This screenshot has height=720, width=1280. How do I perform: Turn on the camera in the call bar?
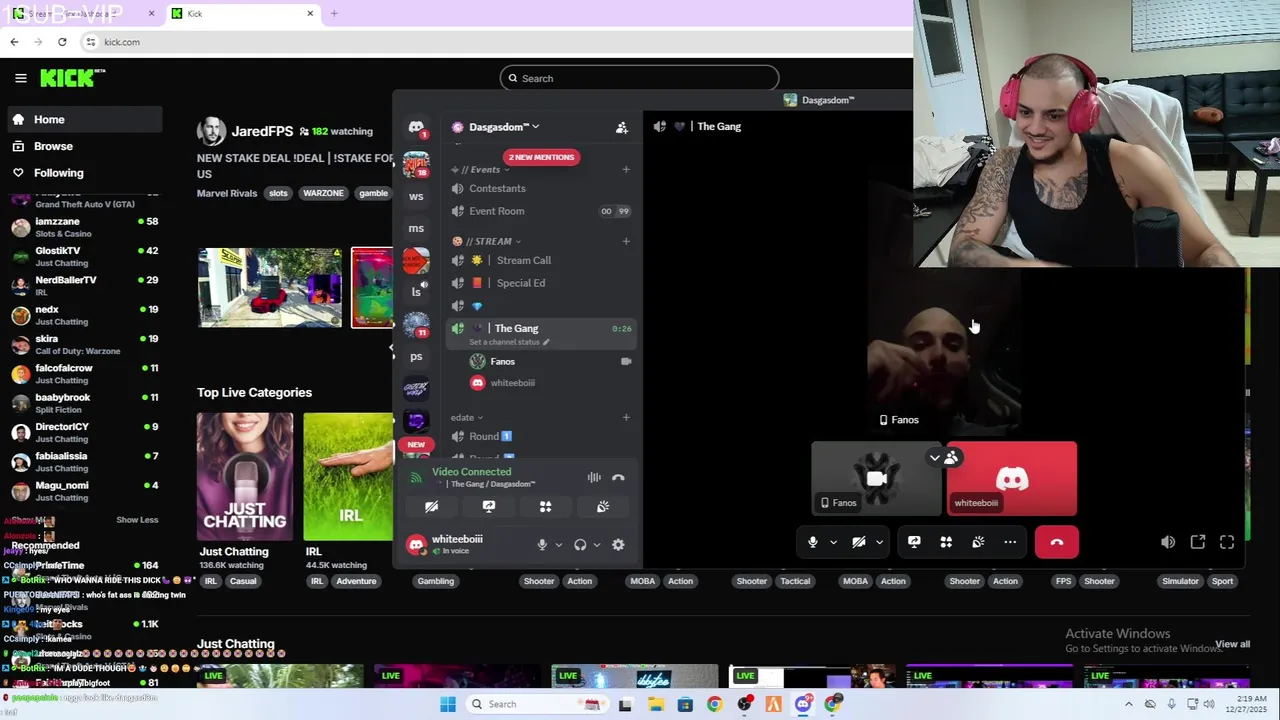tap(858, 542)
